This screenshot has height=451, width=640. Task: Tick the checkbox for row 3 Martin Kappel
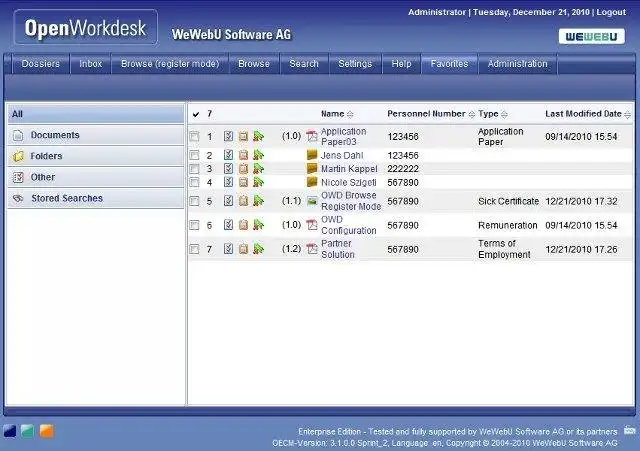pyautogui.click(x=194, y=169)
